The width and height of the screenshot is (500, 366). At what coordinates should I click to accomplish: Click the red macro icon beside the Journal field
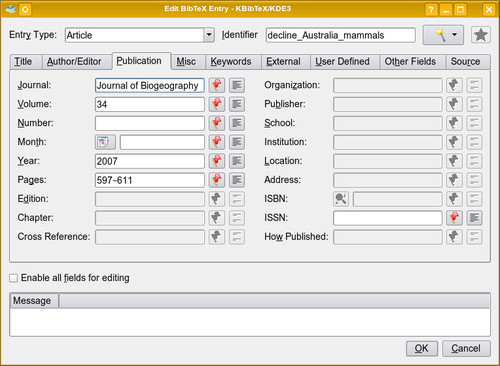pyautogui.click(x=217, y=85)
